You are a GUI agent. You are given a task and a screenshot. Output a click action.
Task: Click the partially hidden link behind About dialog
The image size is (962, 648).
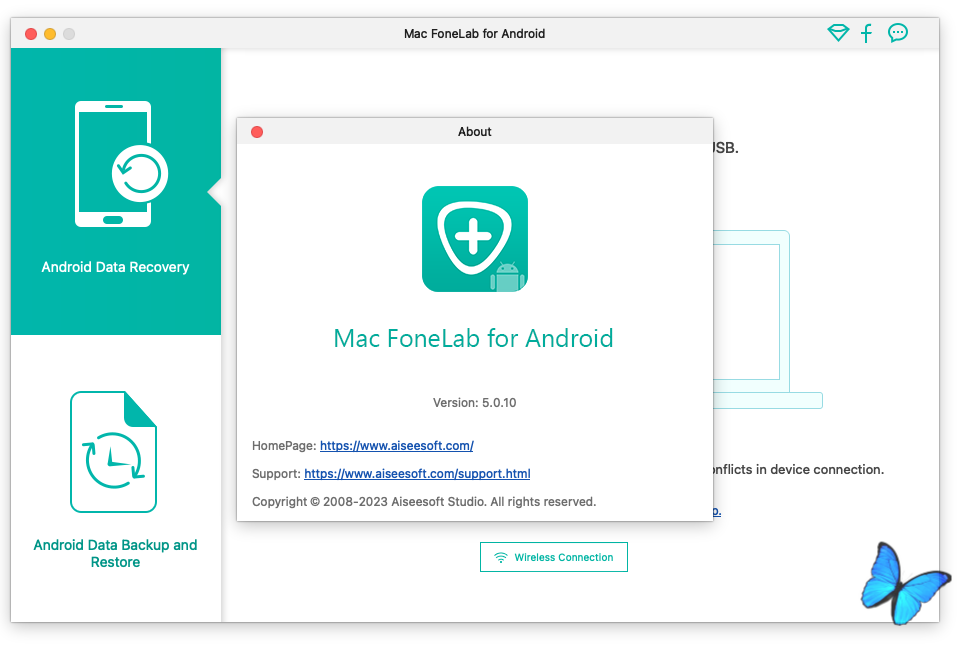717,511
